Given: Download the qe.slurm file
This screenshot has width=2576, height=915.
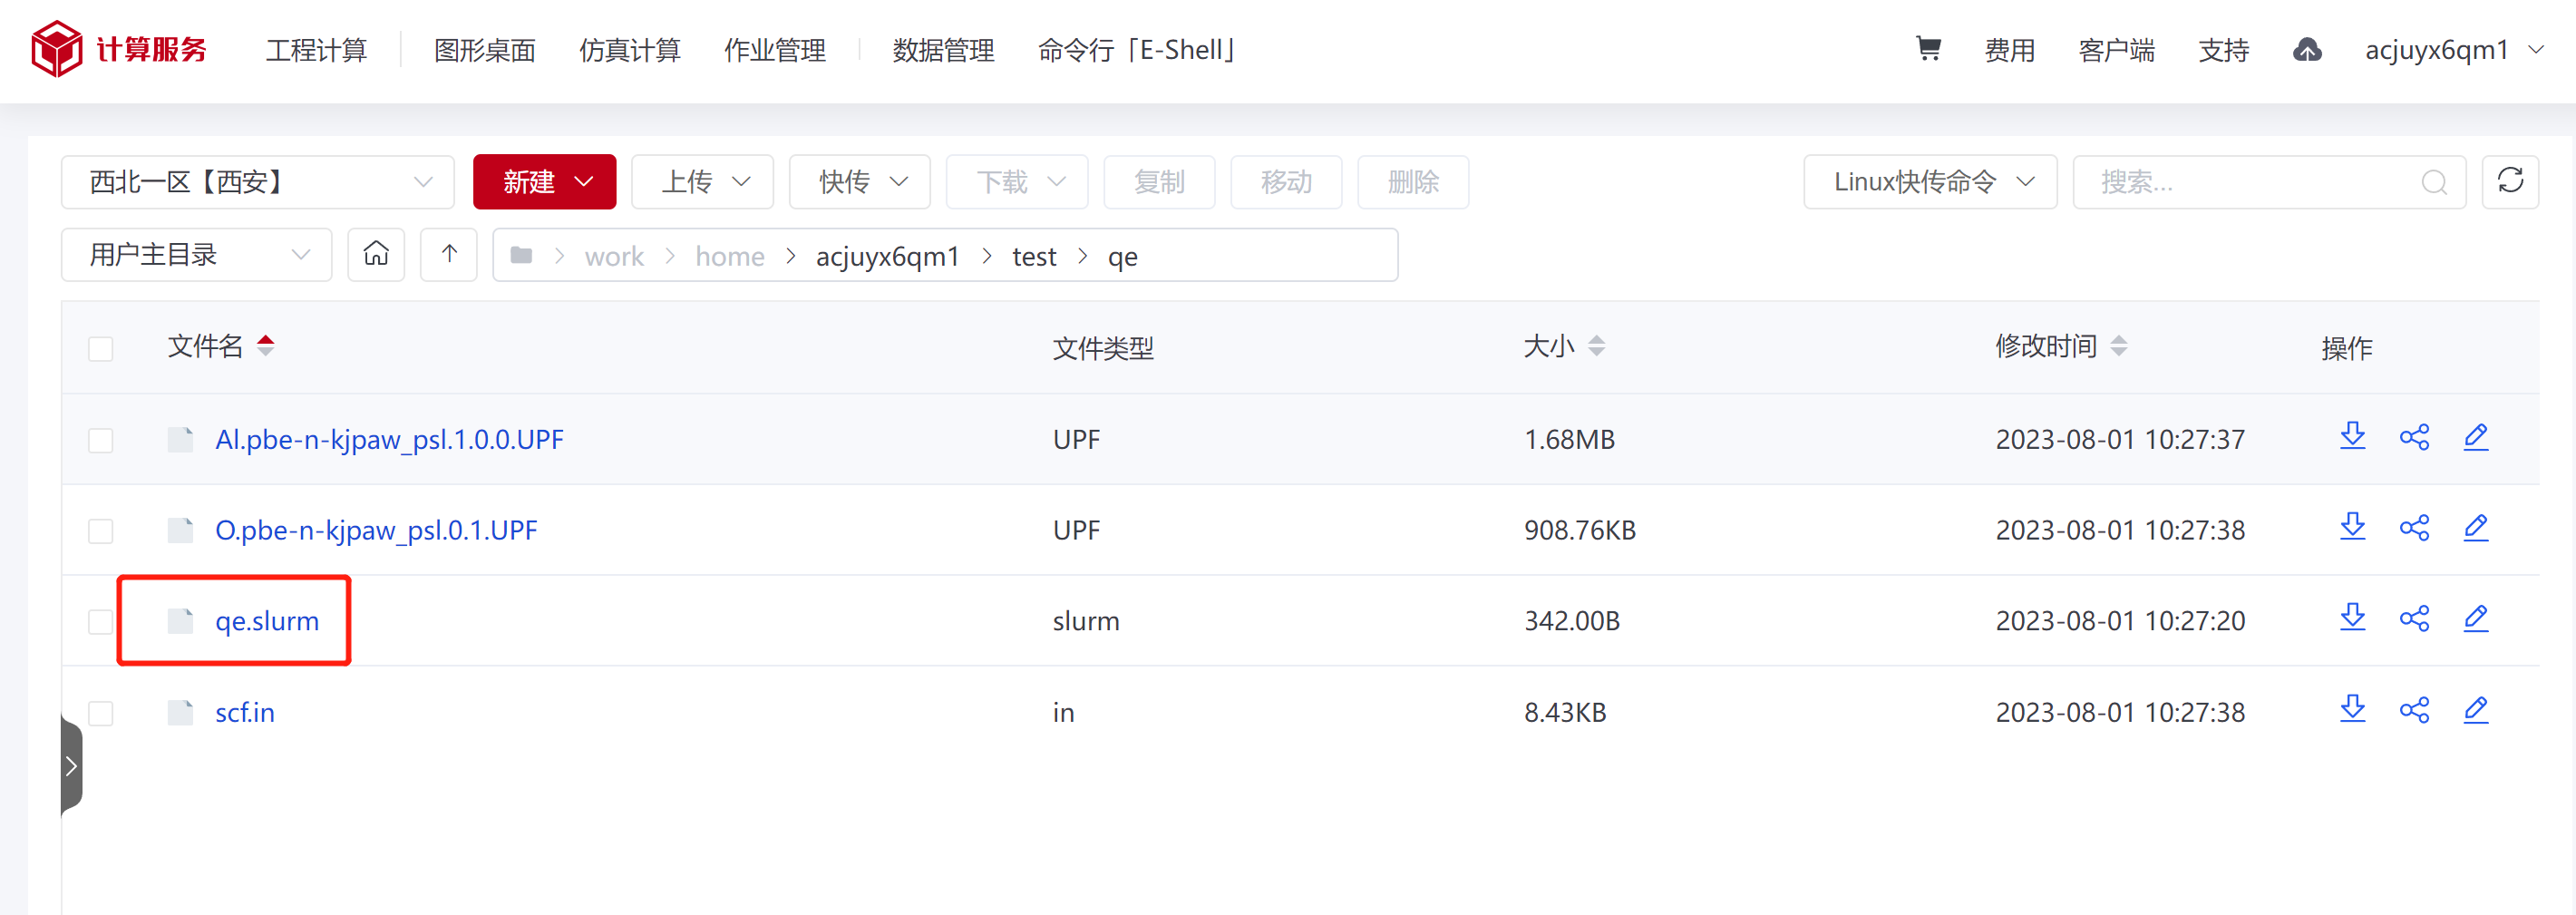Looking at the screenshot, I should 2353,618.
